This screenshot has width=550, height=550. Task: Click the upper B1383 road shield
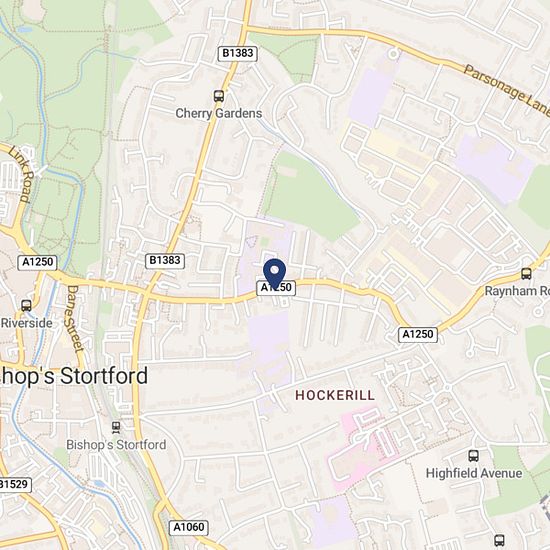tap(237, 53)
